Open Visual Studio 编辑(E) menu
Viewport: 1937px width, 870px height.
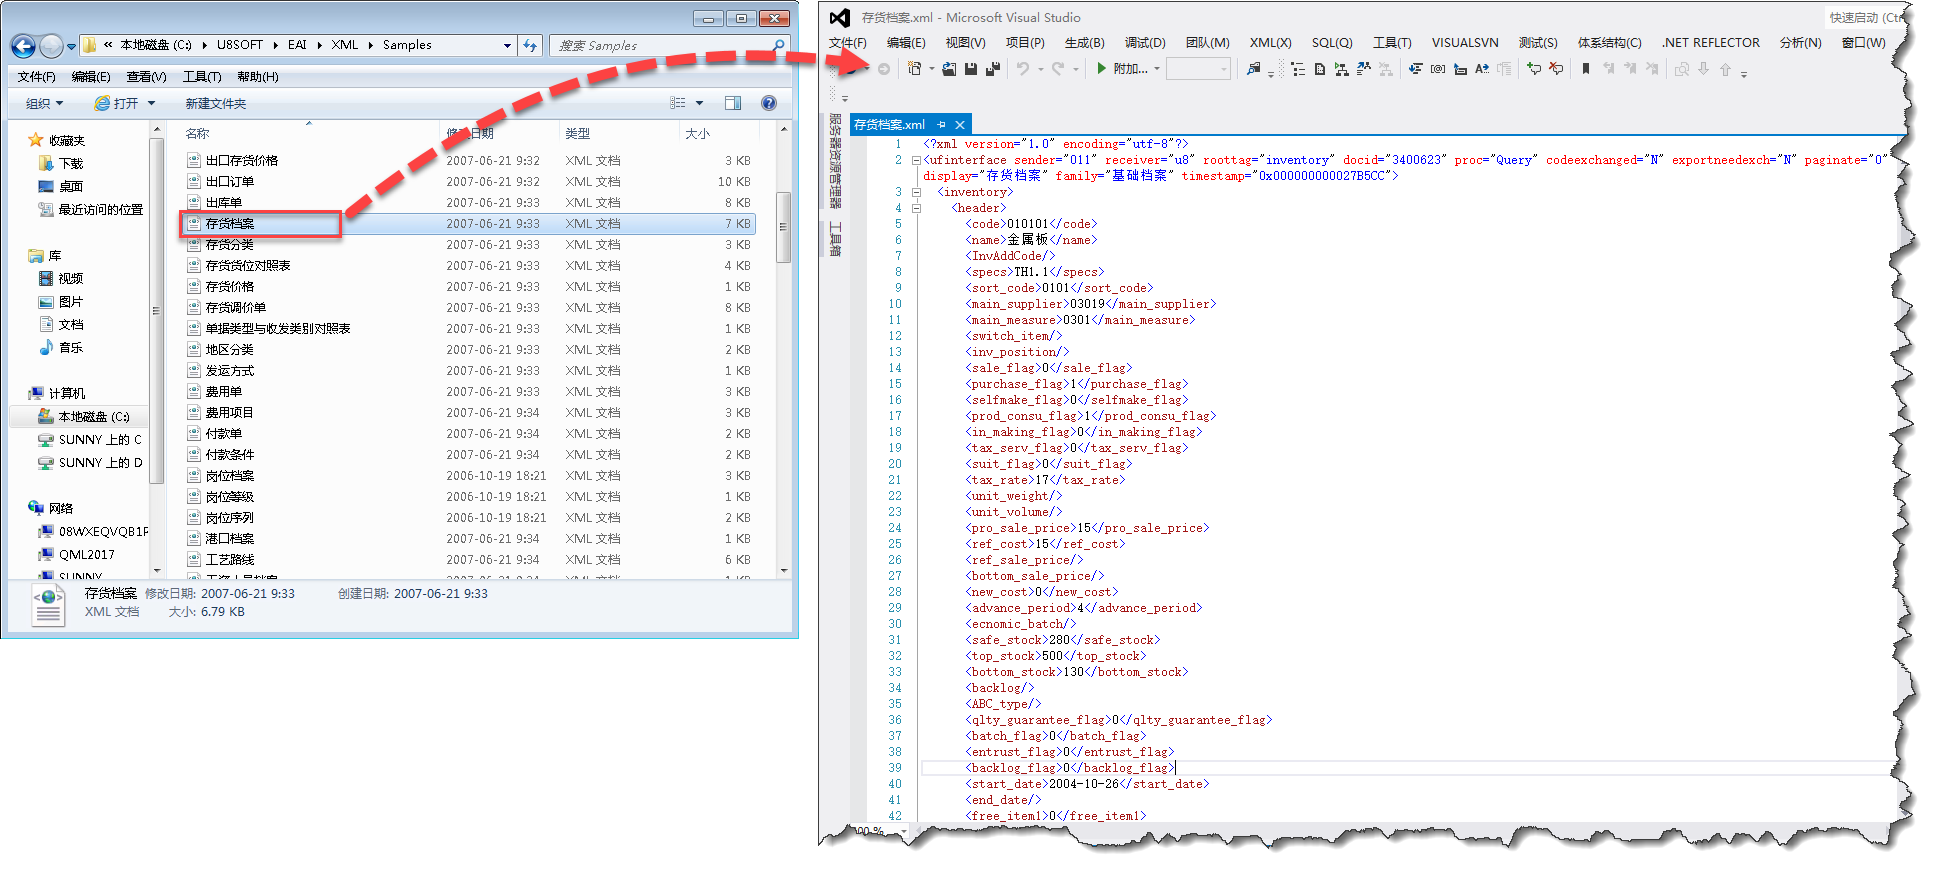point(906,42)
